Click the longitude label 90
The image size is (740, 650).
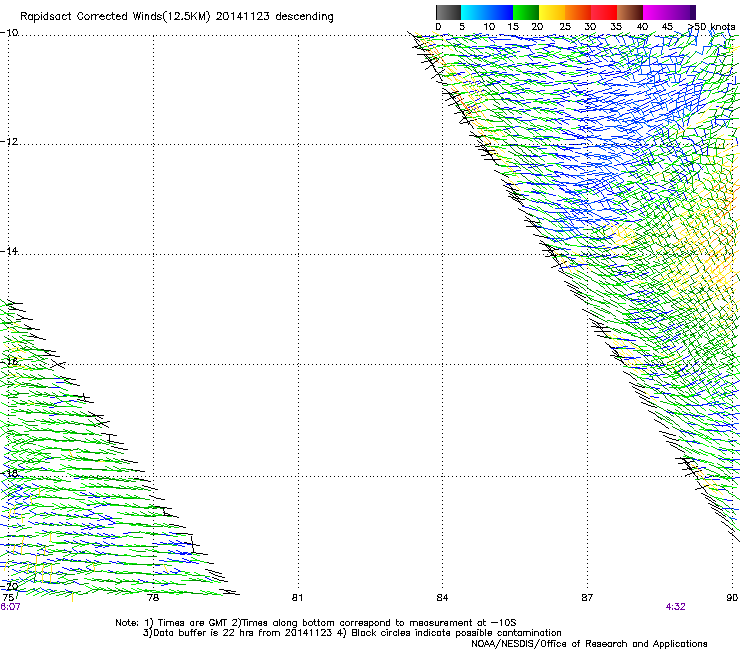(732, 598)
